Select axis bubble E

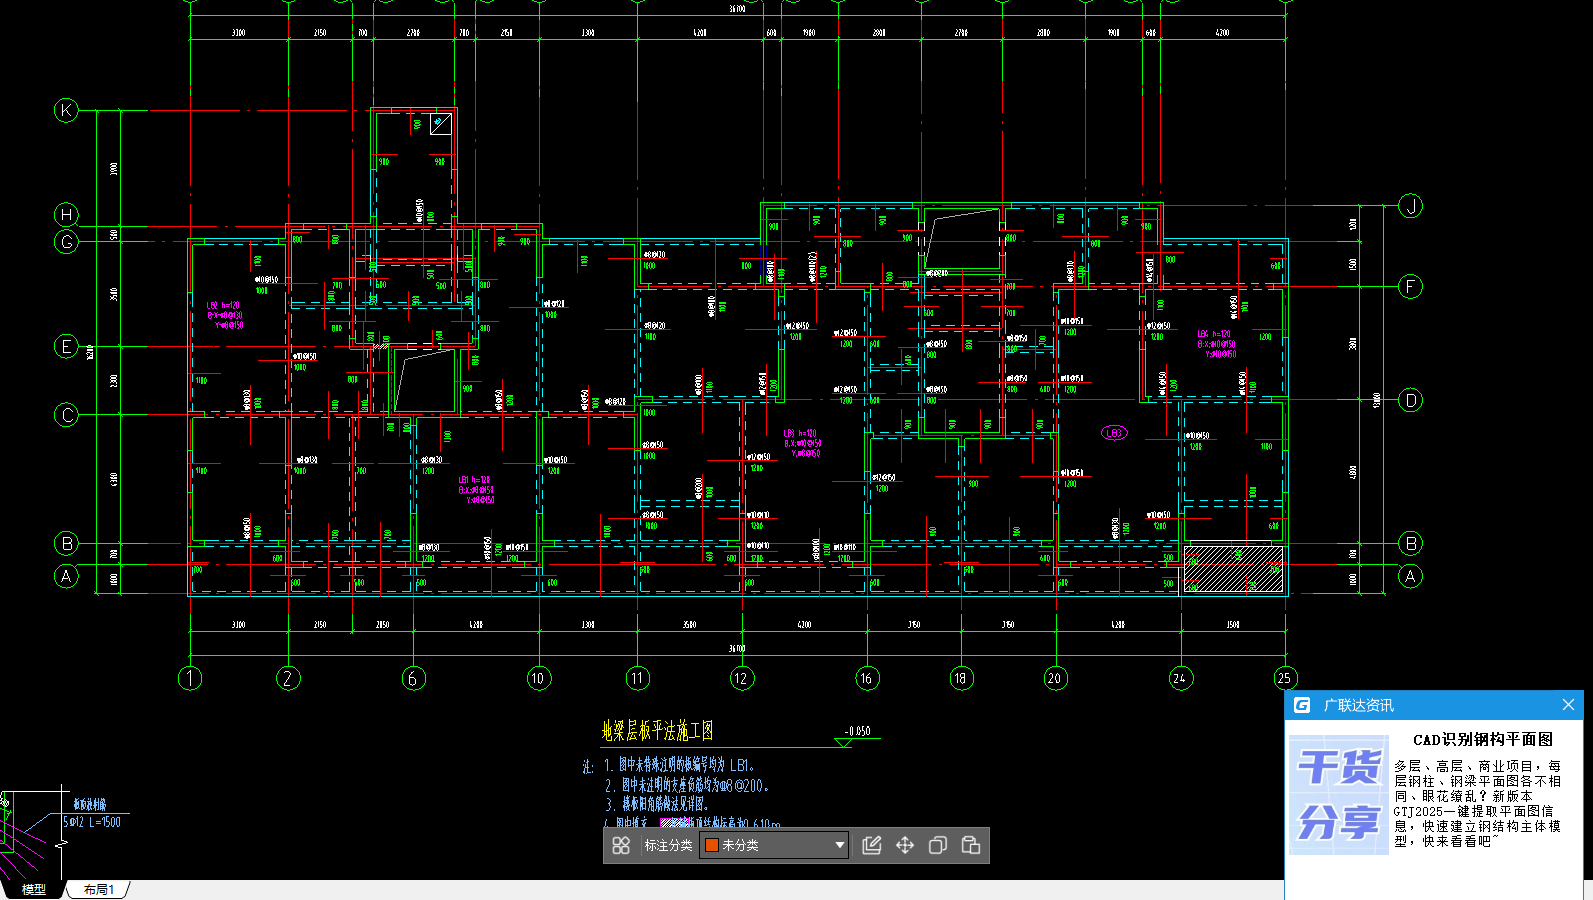66,347
